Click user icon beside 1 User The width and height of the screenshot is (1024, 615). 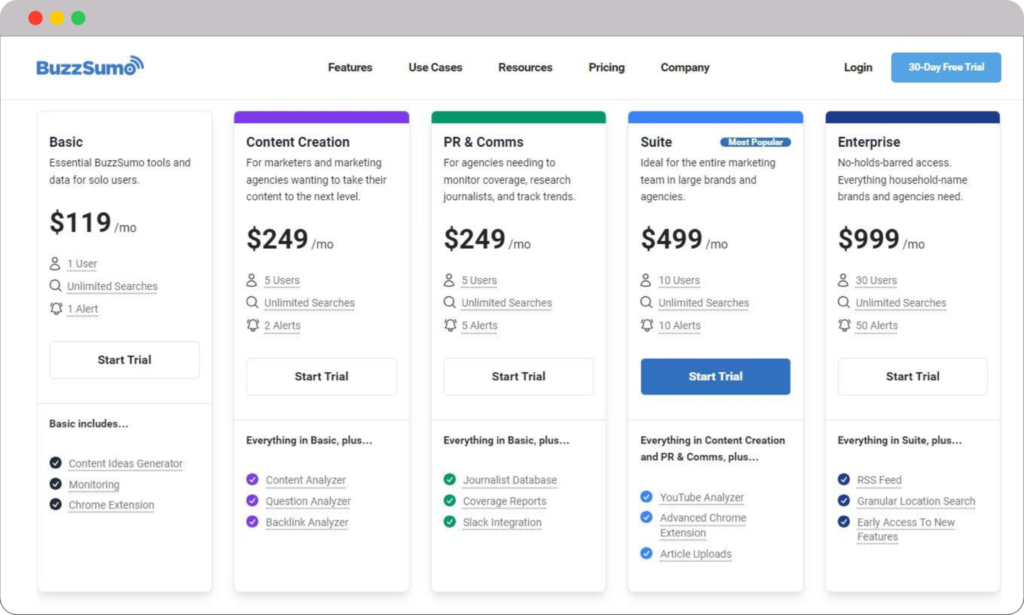click(55, 264)
